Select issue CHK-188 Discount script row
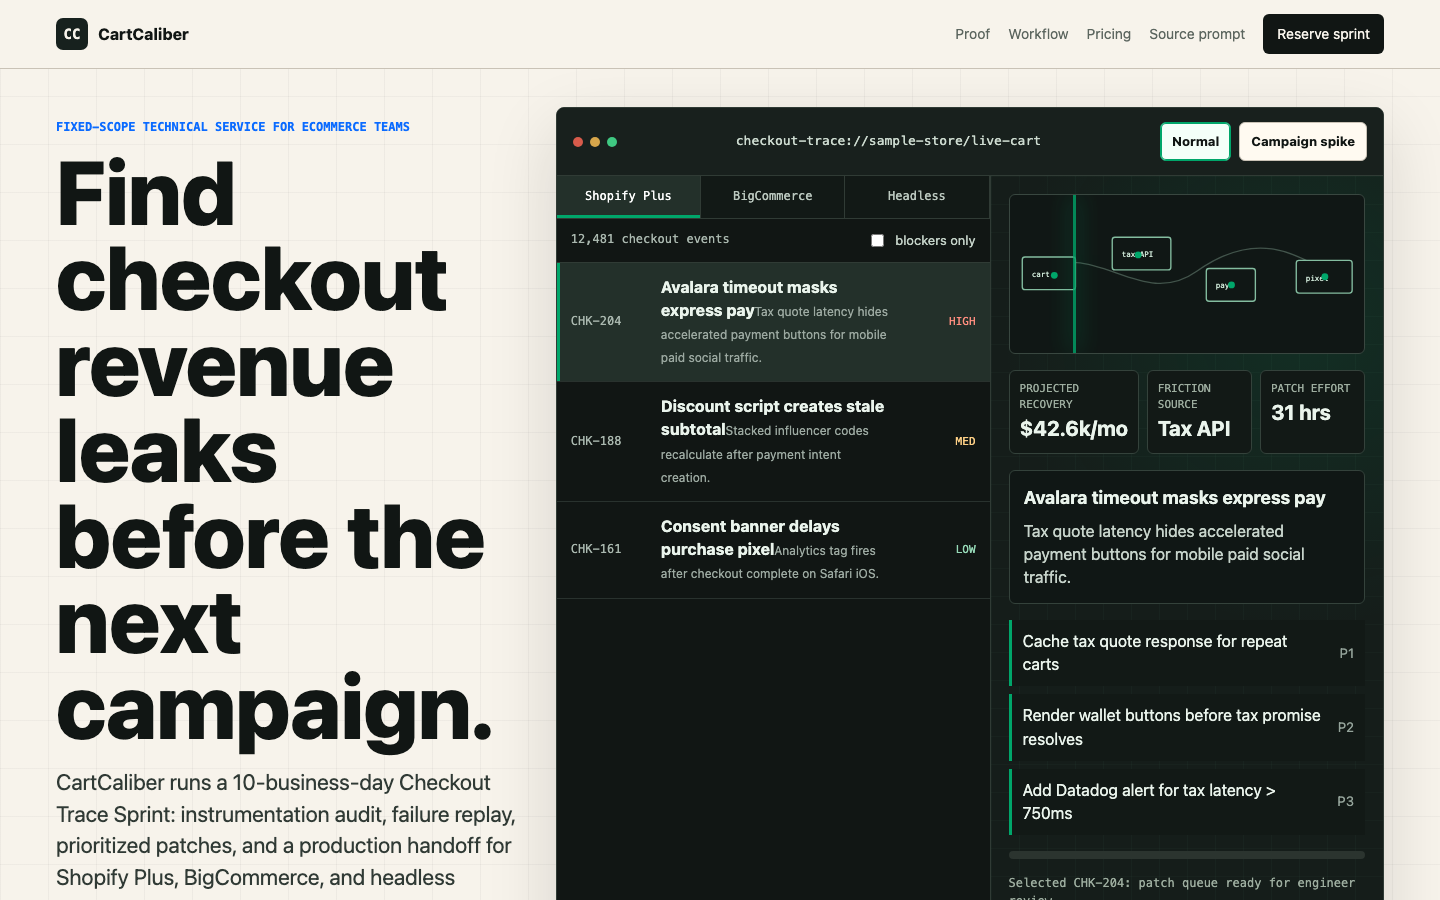The image size is (1440, 900). [x=773, y=442]
